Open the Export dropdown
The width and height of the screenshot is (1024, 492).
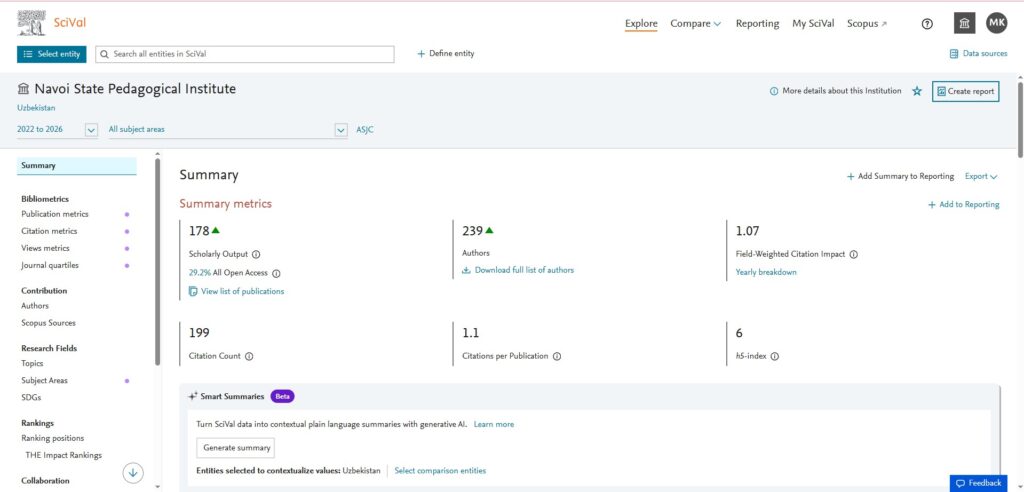pos(981,177)
